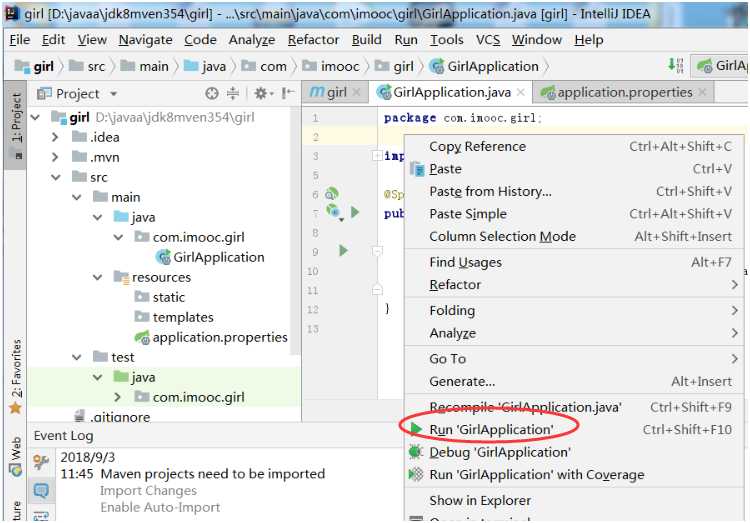750x523 pixels.
Task: Select Find Usages in context menu
Action: click(x=574, y=262)
